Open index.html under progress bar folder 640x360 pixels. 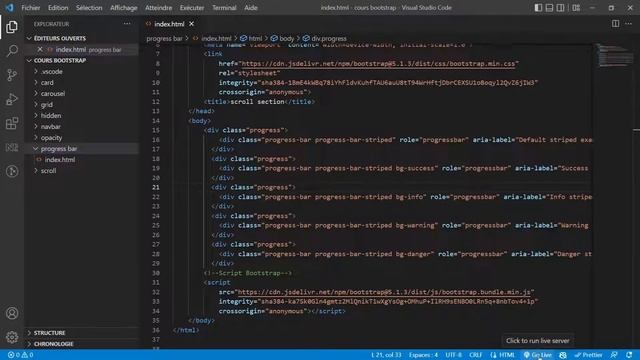82,160
